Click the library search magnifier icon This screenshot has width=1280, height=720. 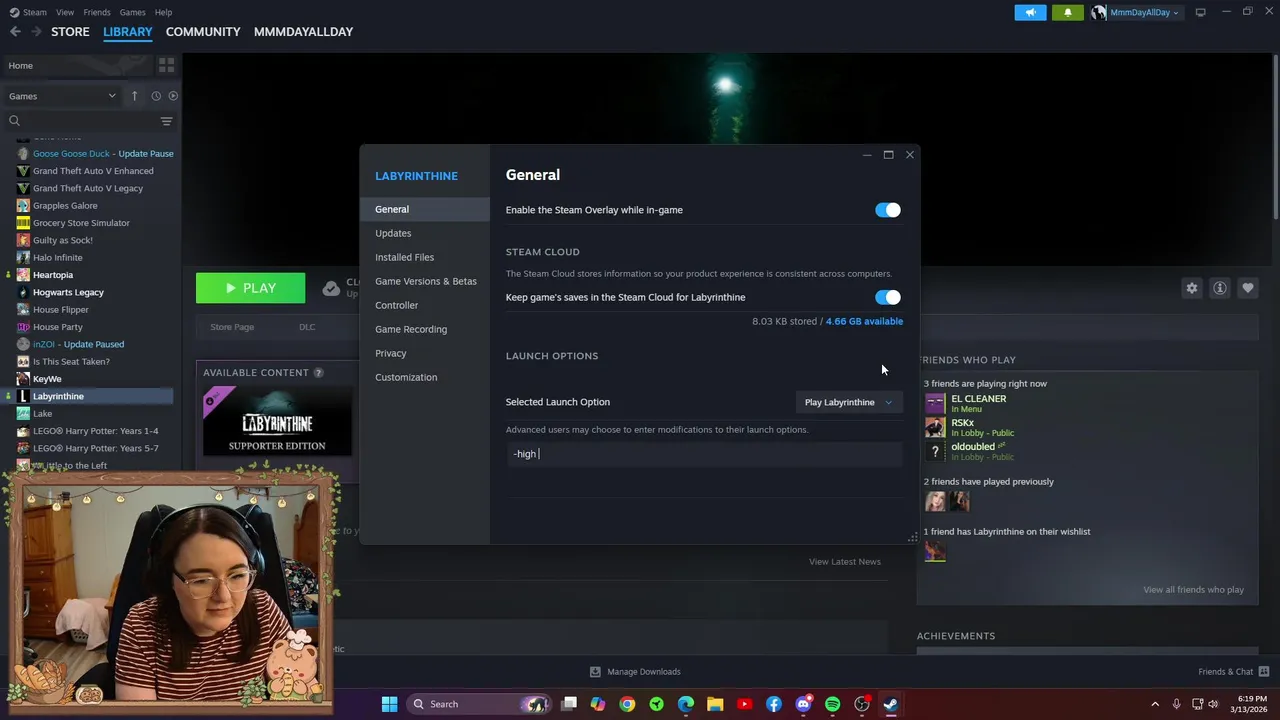pyautogui.click(x=14, y=121)
